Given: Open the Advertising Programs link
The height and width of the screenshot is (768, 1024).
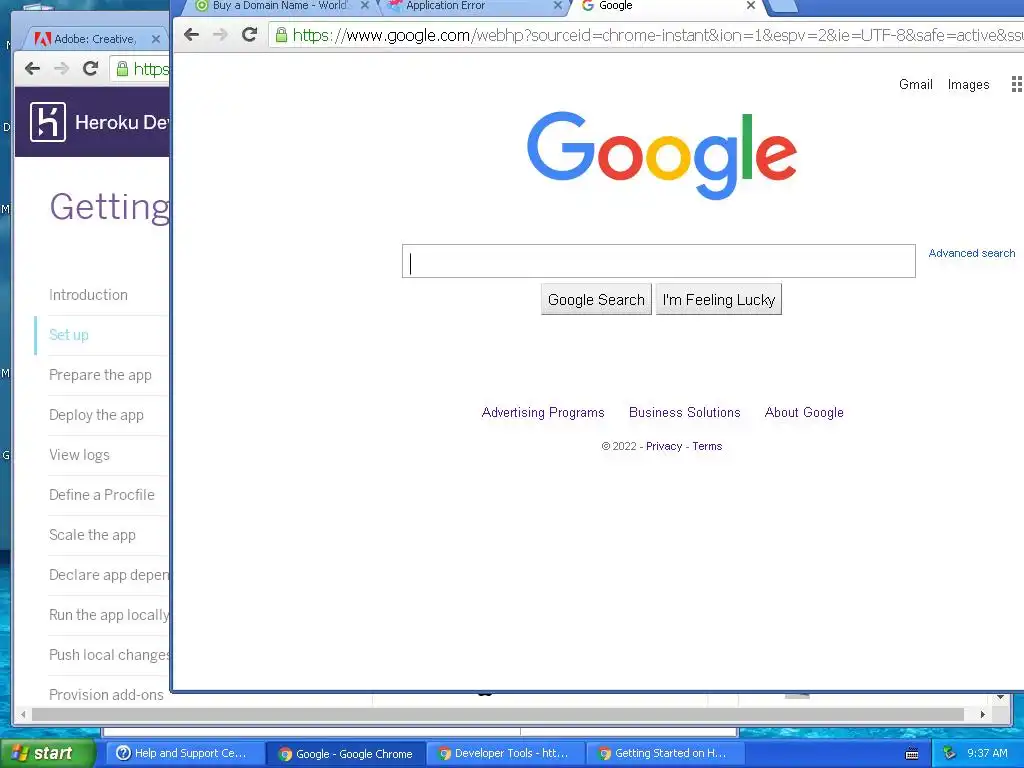Looking at the screenshot, I should [x=543, y=413].
